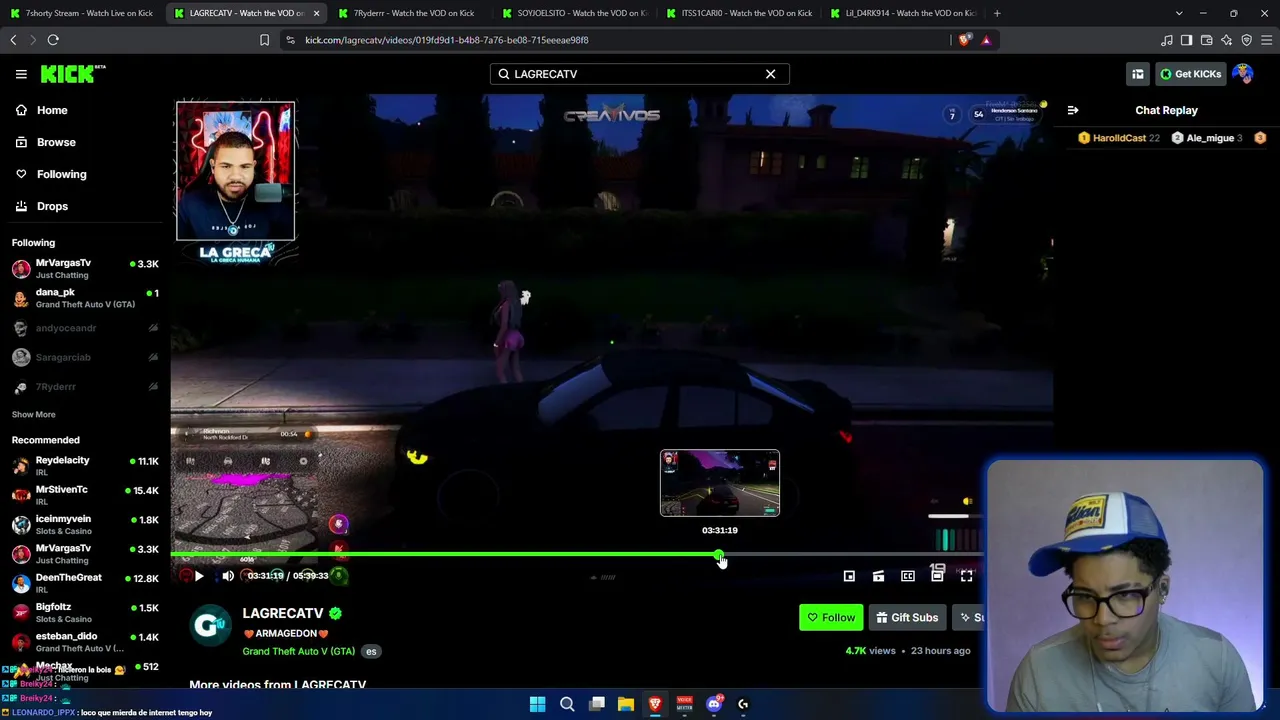Open the Brave Rewards triangle icon
Image resolution: width=1280 pixels, height=720 pixels.
point(986,40)
